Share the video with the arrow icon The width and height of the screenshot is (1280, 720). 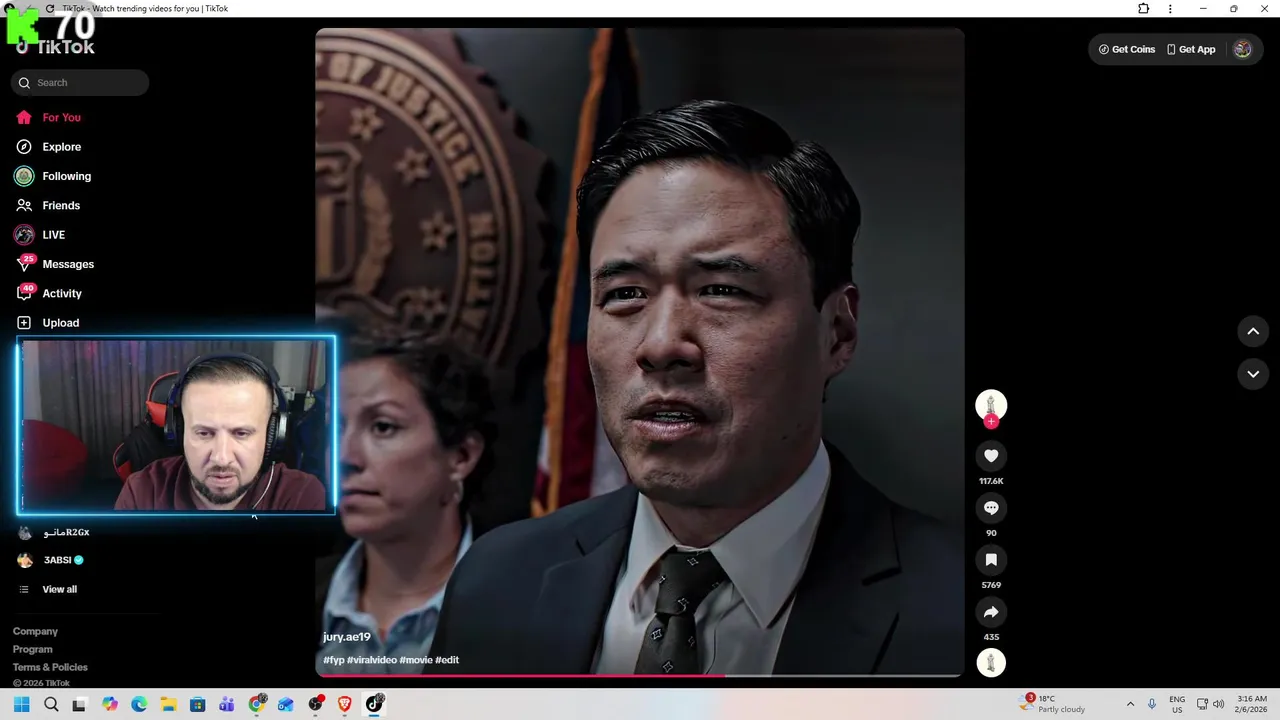point(991,612)
